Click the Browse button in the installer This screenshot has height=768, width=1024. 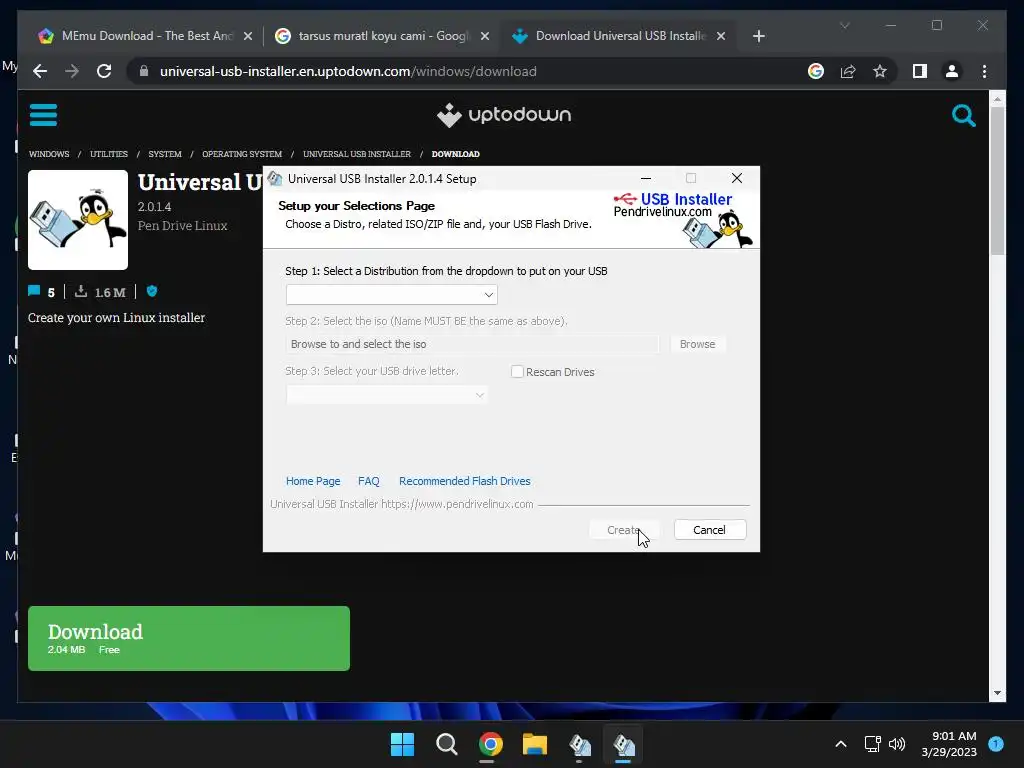(x=697, y=344)
